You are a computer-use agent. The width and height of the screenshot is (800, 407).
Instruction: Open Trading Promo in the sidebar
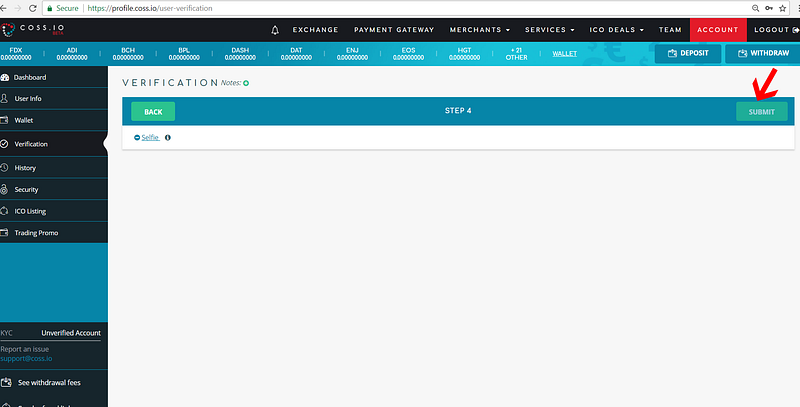click(54, 233)
